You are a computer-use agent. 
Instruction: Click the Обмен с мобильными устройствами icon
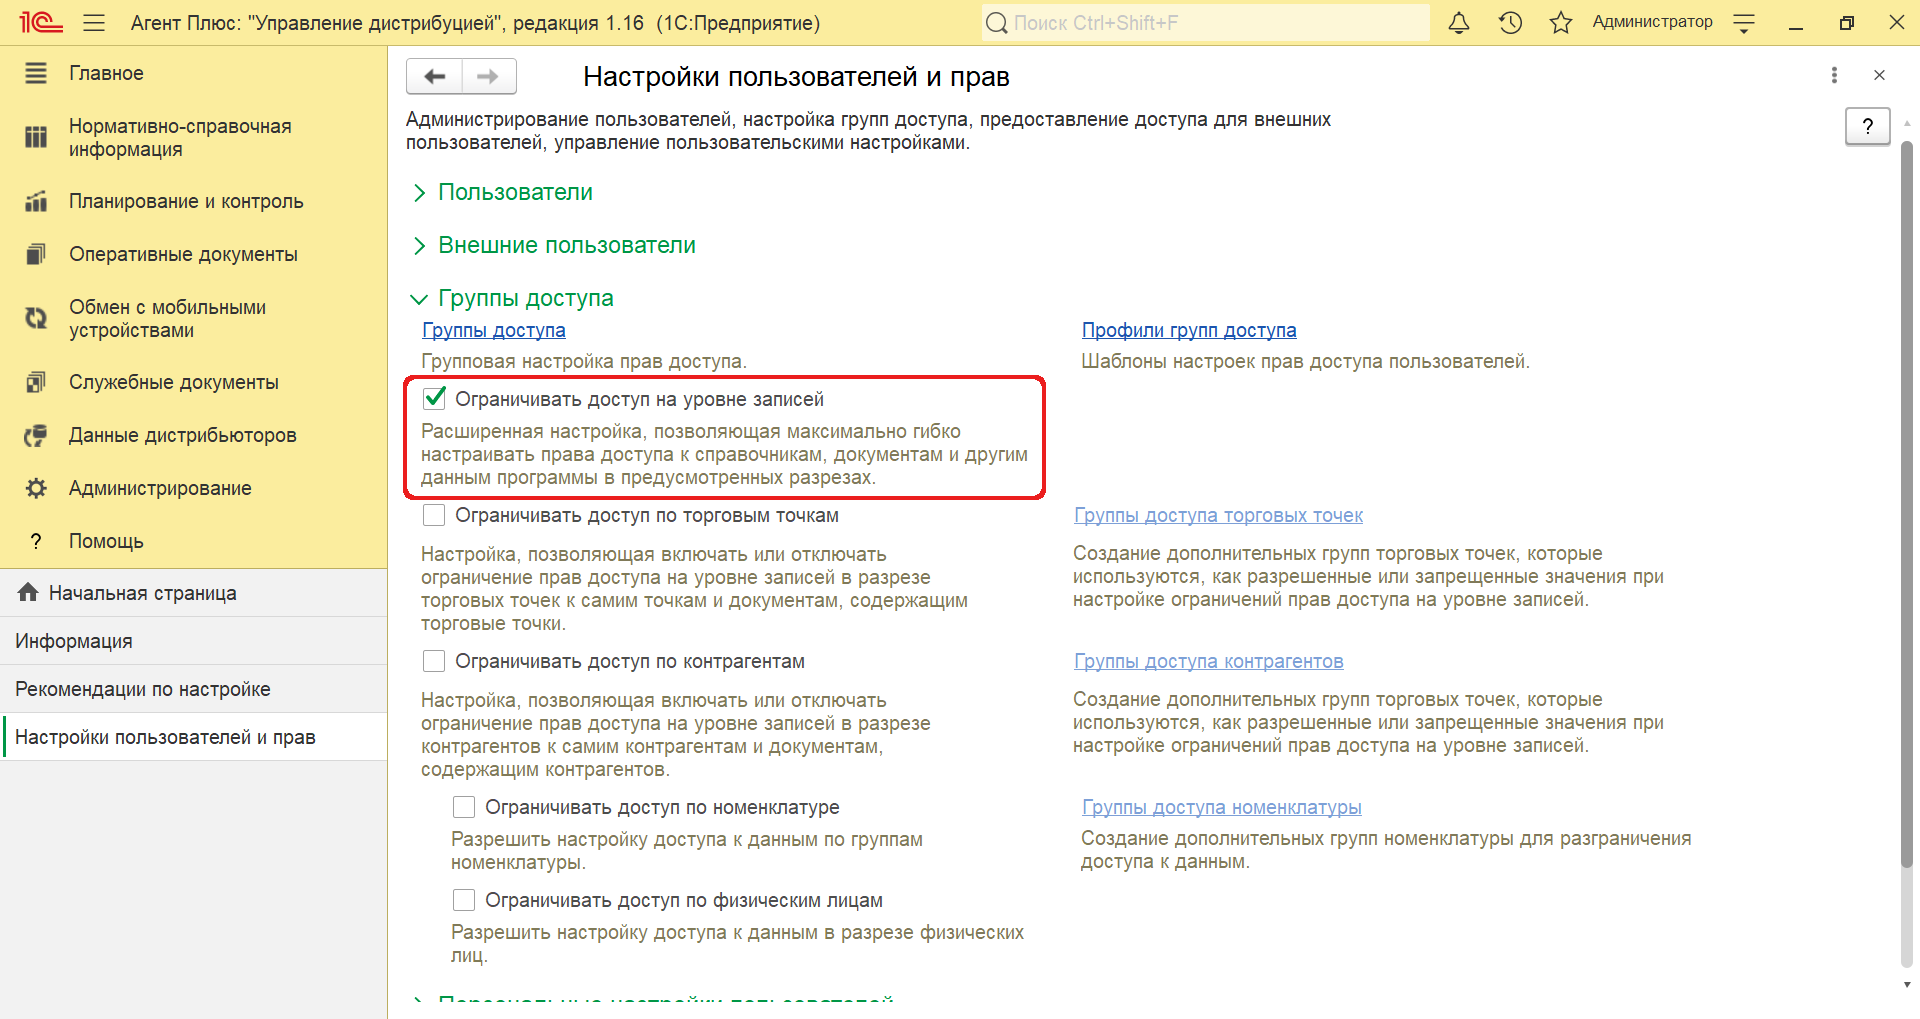pyautogui.click(x=36, y=318)
